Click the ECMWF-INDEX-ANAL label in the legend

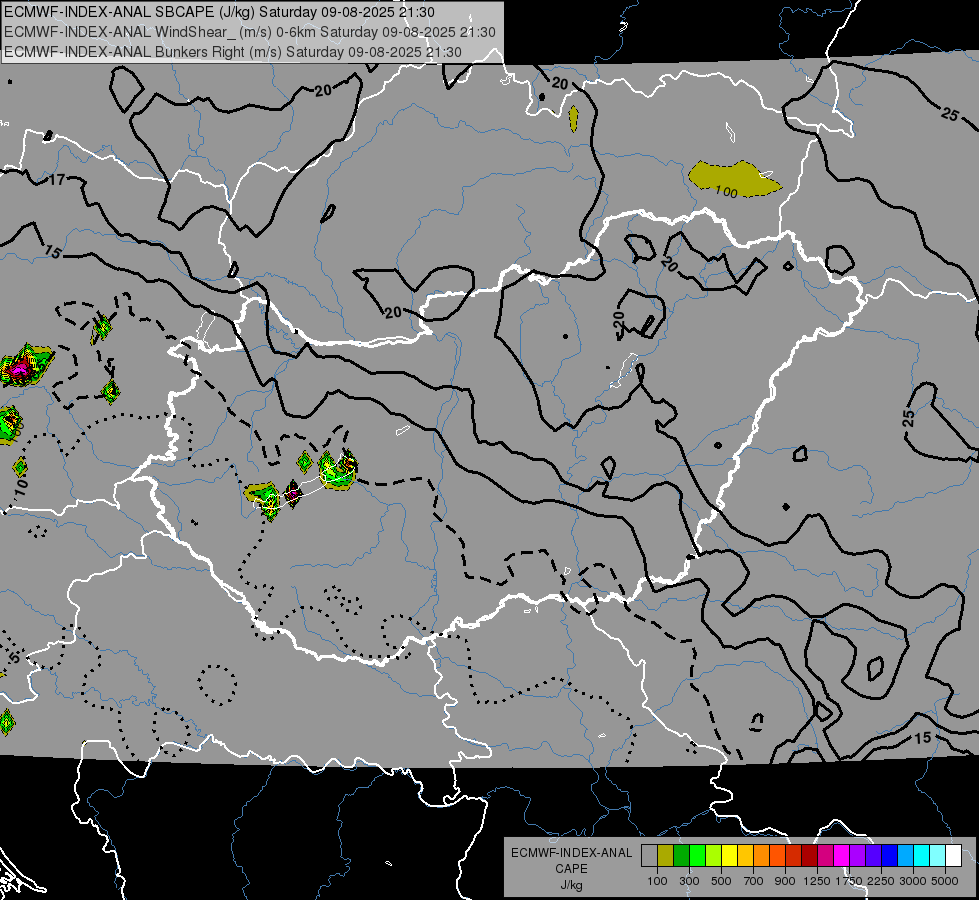coord(571,853)
